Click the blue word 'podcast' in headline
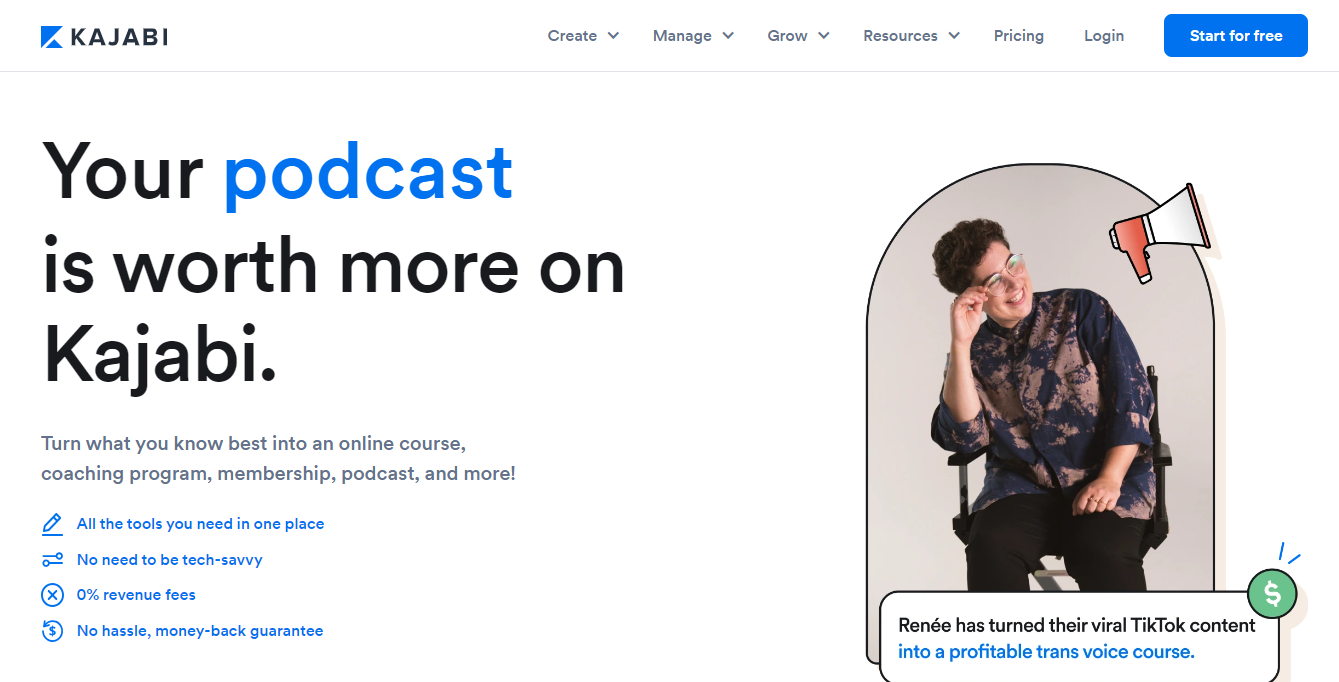1339x682 pixels. [x=368, y=175]
